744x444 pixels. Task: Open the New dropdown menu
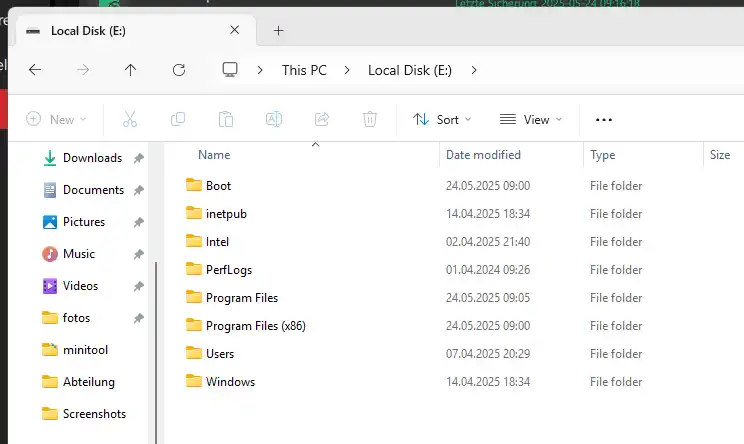[x=56, y=119]
